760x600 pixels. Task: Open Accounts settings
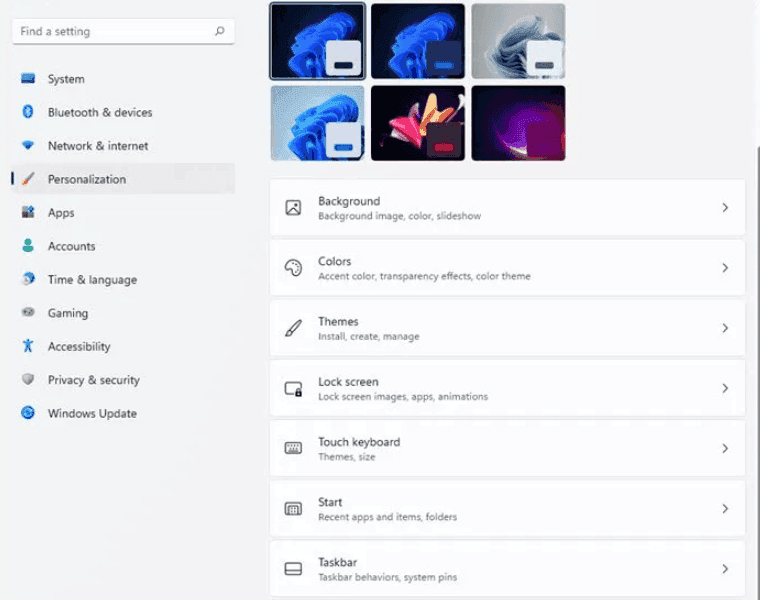point(123,246)
